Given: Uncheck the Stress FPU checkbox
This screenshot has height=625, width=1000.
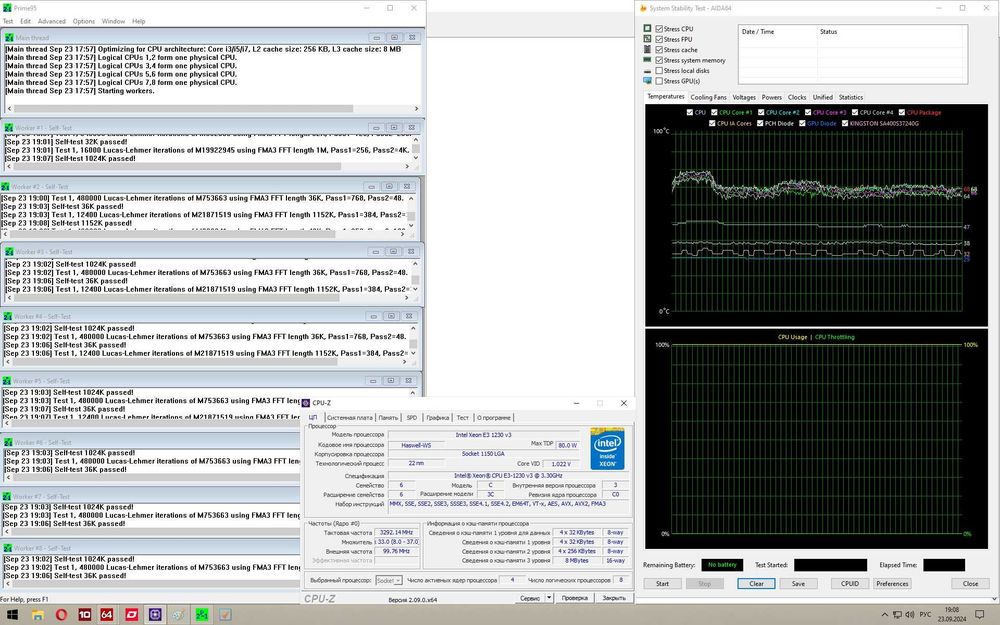Looking at the screenshot, I should click(x=659, y=39).
